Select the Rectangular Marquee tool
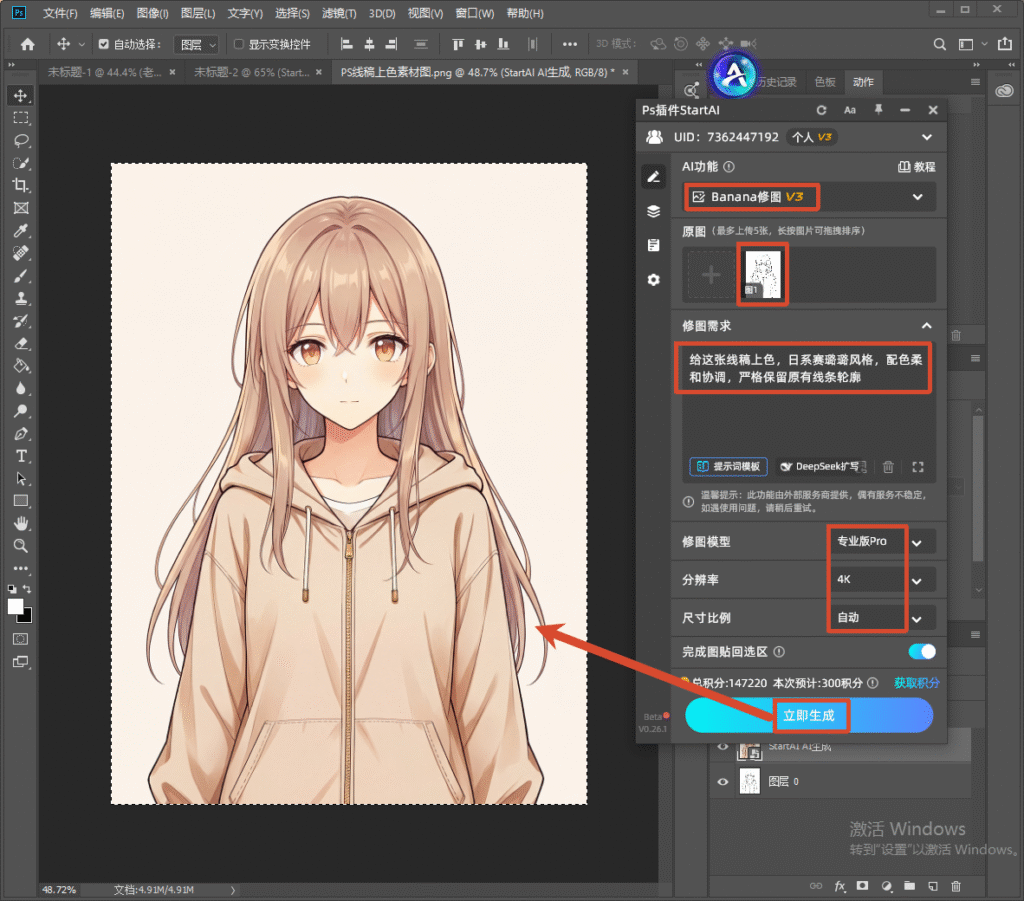 21,118
